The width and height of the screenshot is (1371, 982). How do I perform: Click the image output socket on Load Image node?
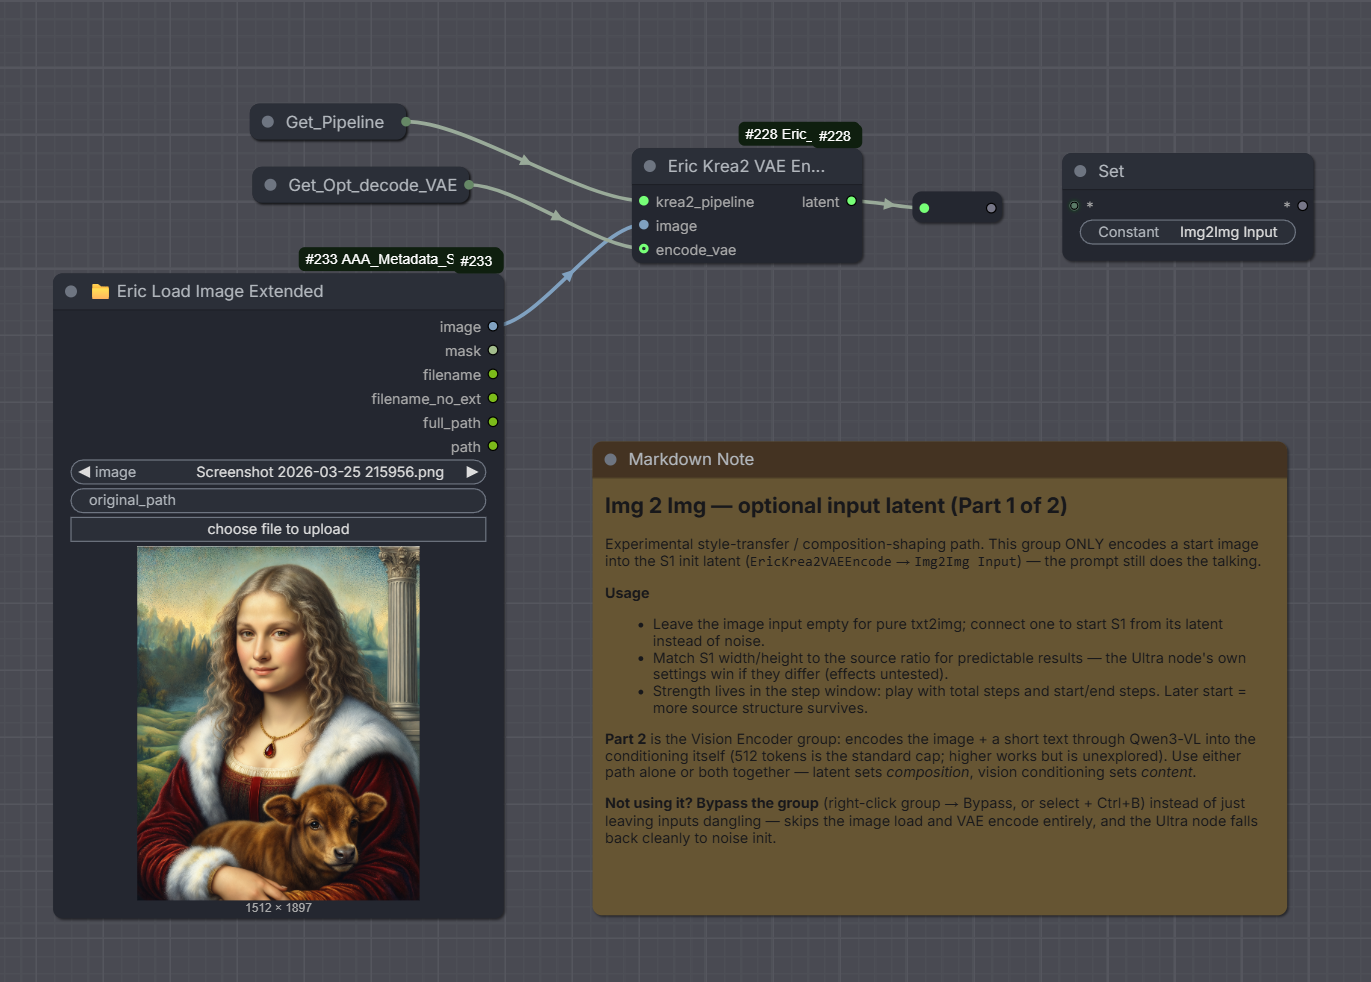click(x=493, y=326)
